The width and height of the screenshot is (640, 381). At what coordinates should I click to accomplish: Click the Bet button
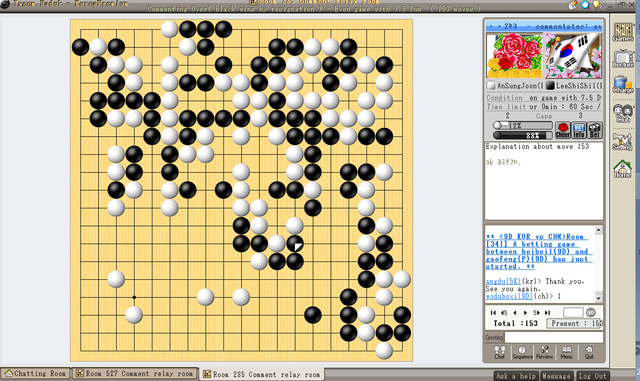pyautogui.click(x=595, y=130)
